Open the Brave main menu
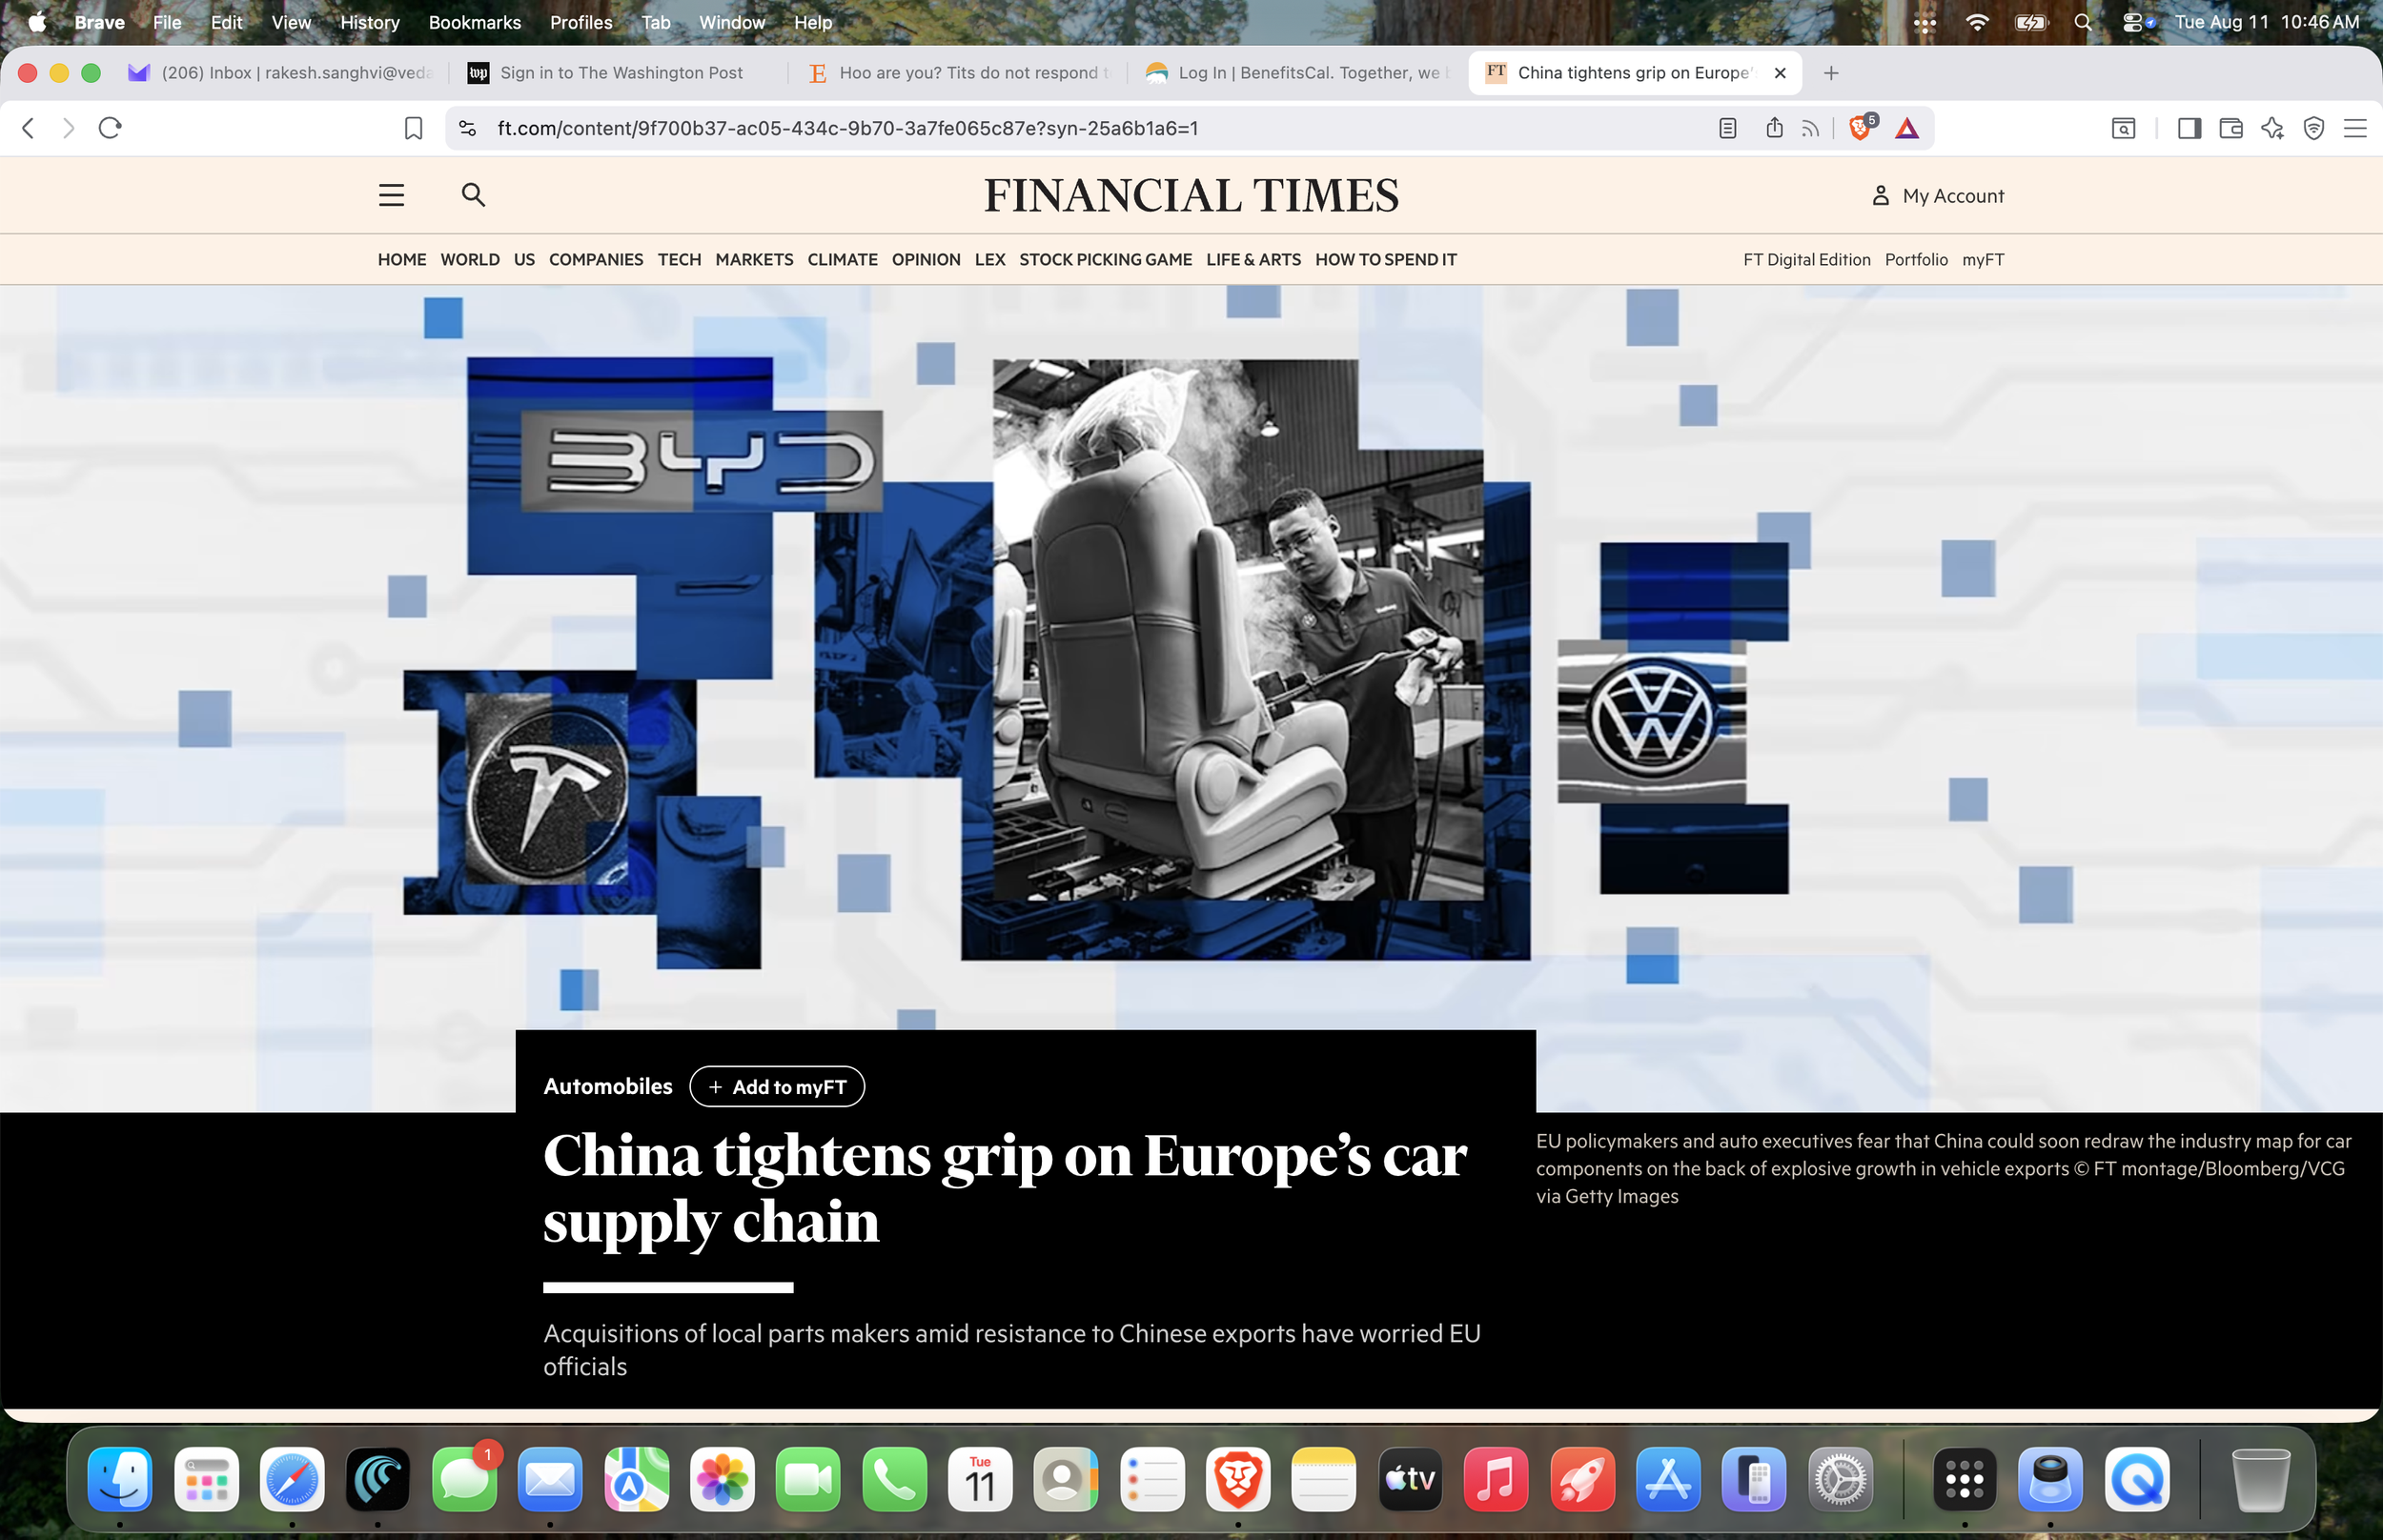 [2355, 128]
